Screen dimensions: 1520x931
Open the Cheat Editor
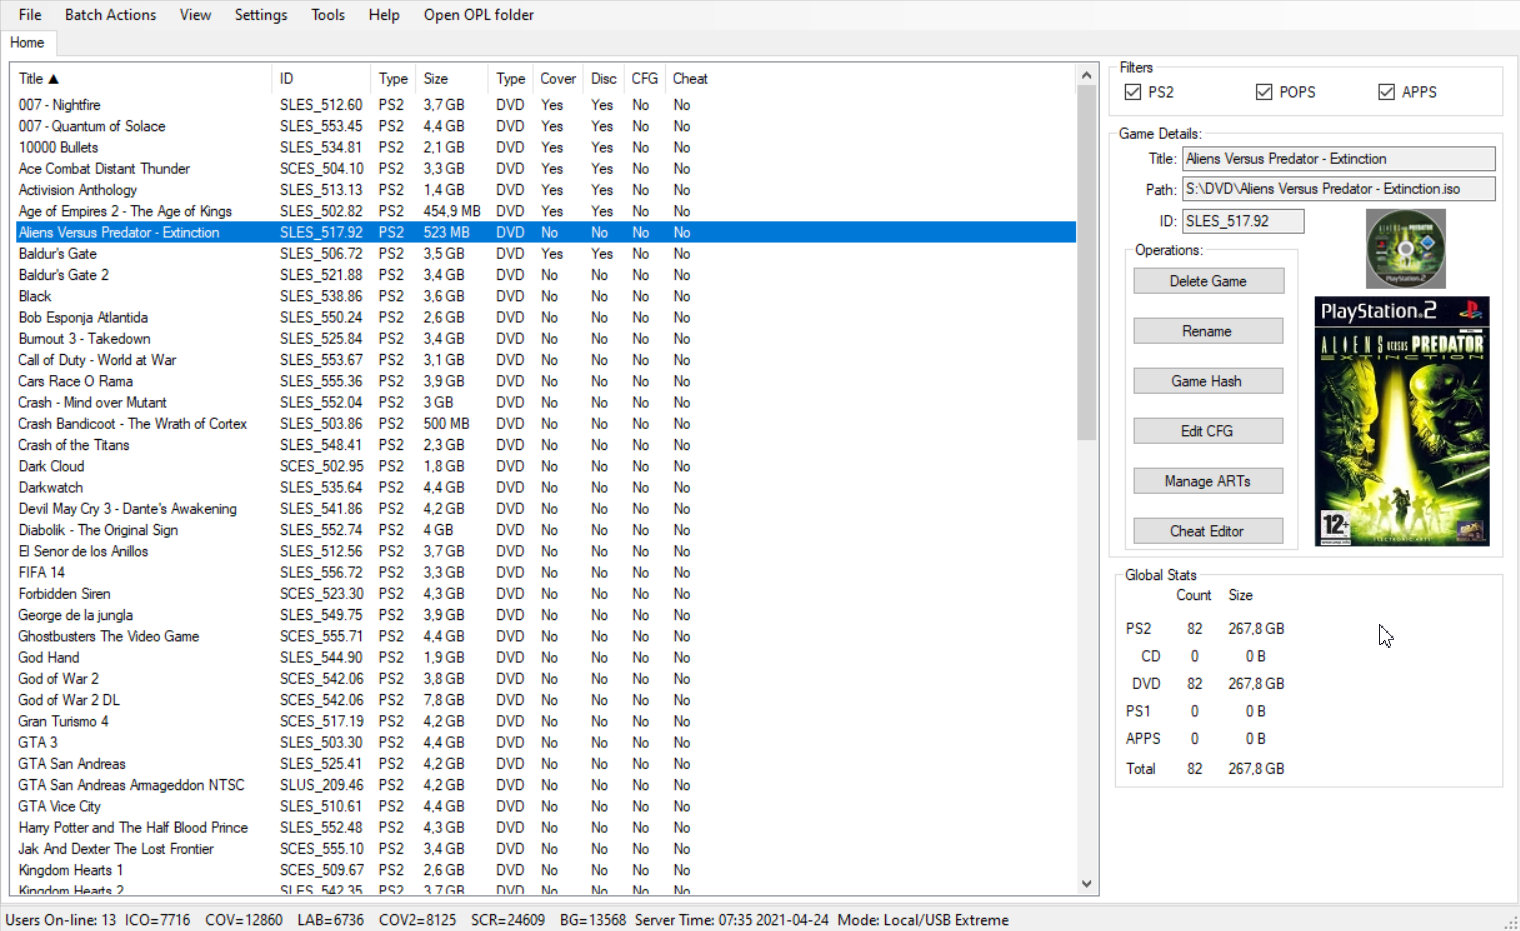point(1208,531)
